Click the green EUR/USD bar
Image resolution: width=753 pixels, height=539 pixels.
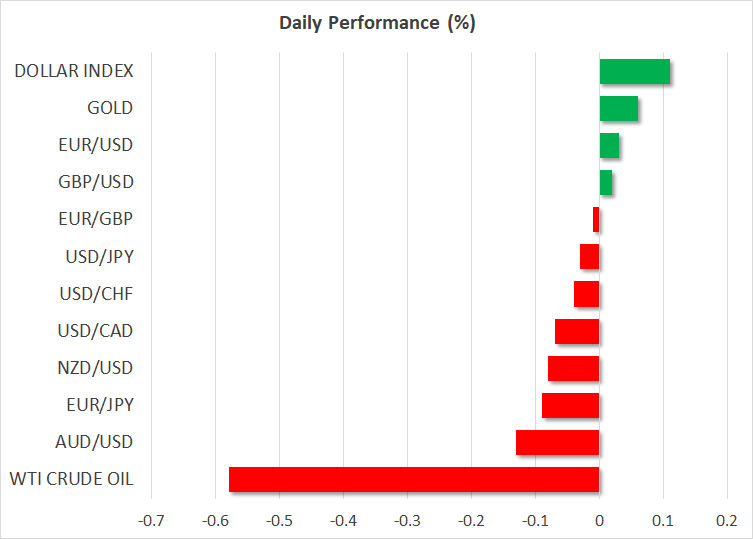608,145
